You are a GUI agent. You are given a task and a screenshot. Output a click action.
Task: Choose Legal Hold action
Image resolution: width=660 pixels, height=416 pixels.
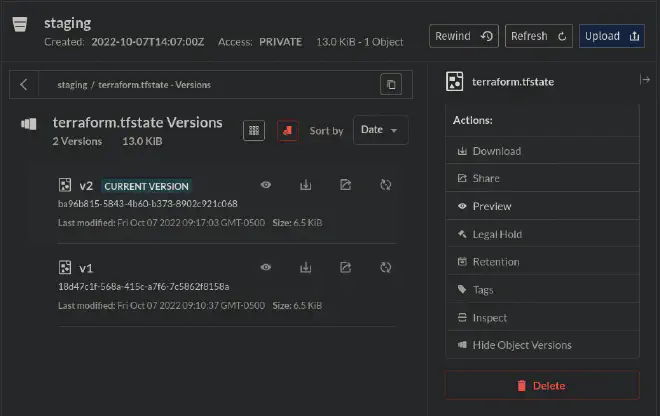point(542,234)
